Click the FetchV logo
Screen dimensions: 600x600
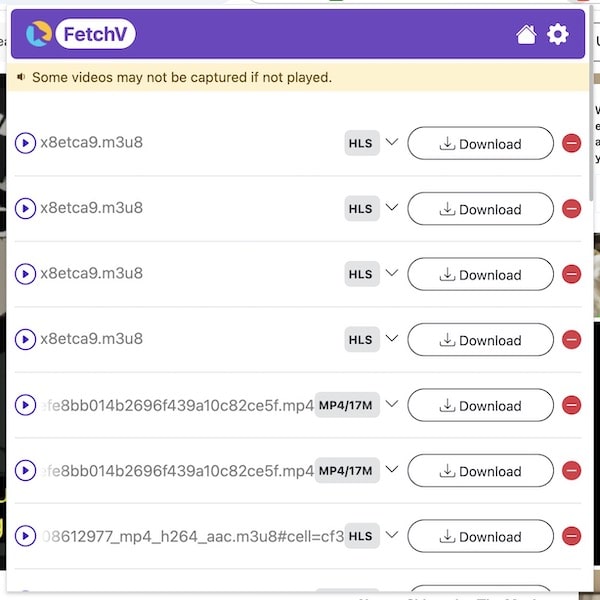tap(81, 35)
